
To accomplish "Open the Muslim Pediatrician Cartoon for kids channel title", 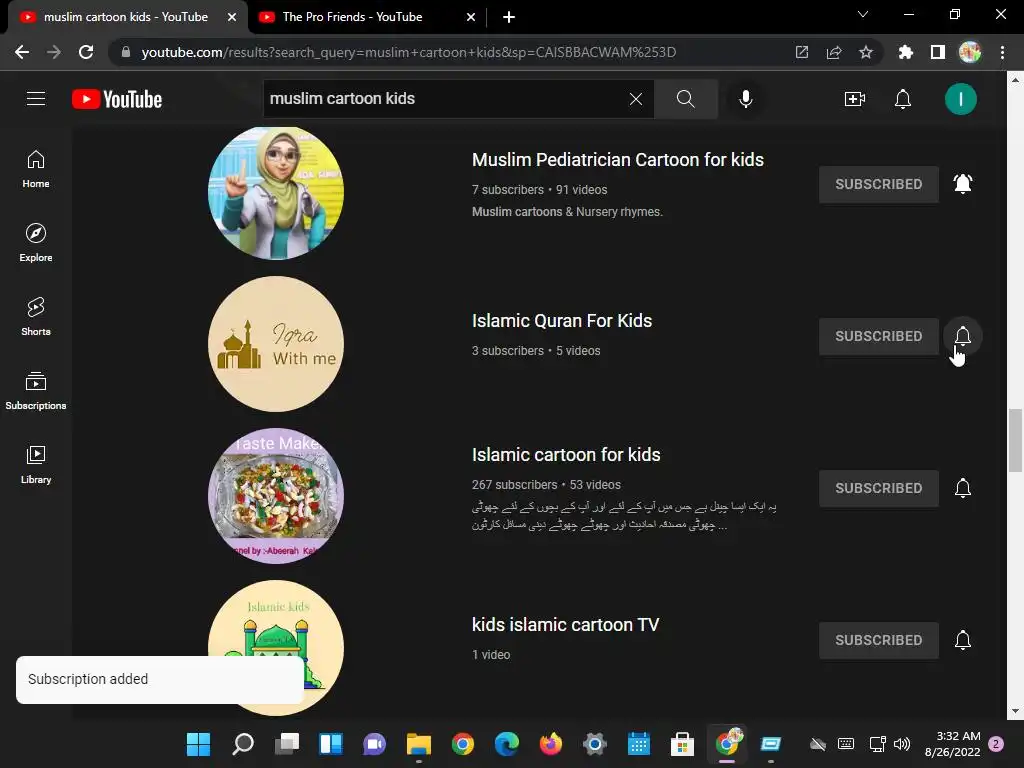I will pos(618,160).
